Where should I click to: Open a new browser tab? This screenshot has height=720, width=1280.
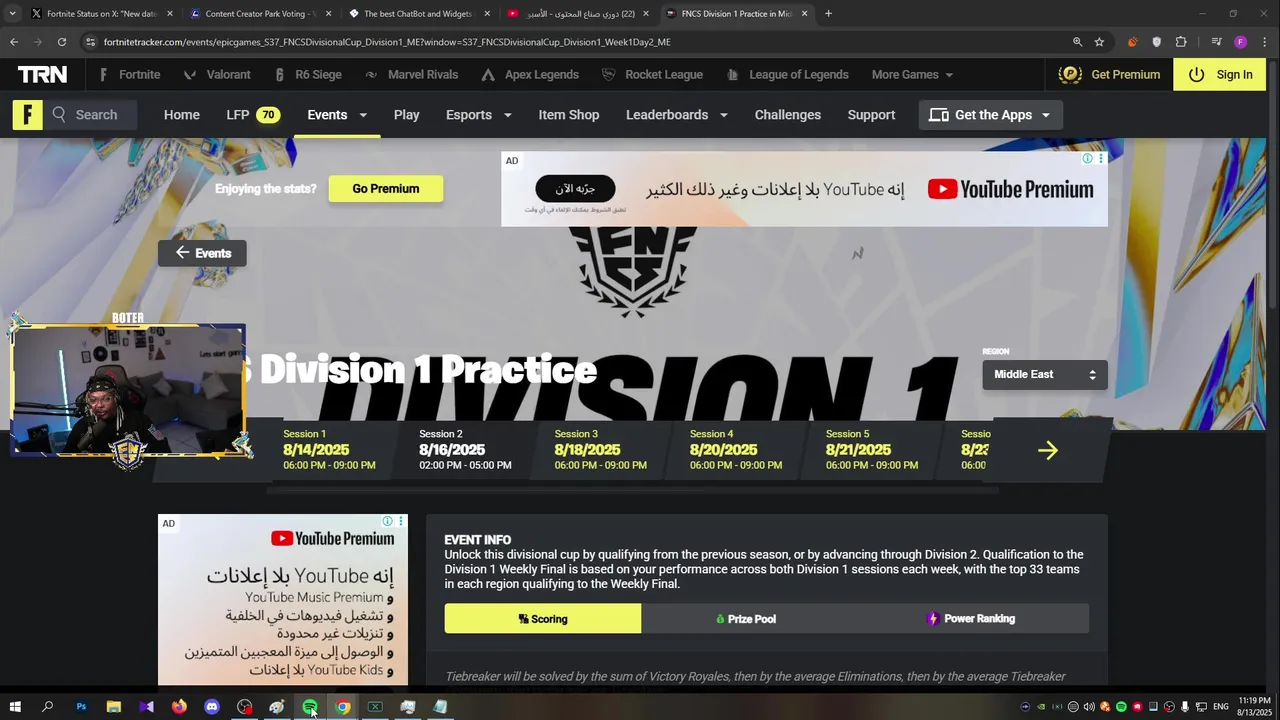[x=828, y=14]
